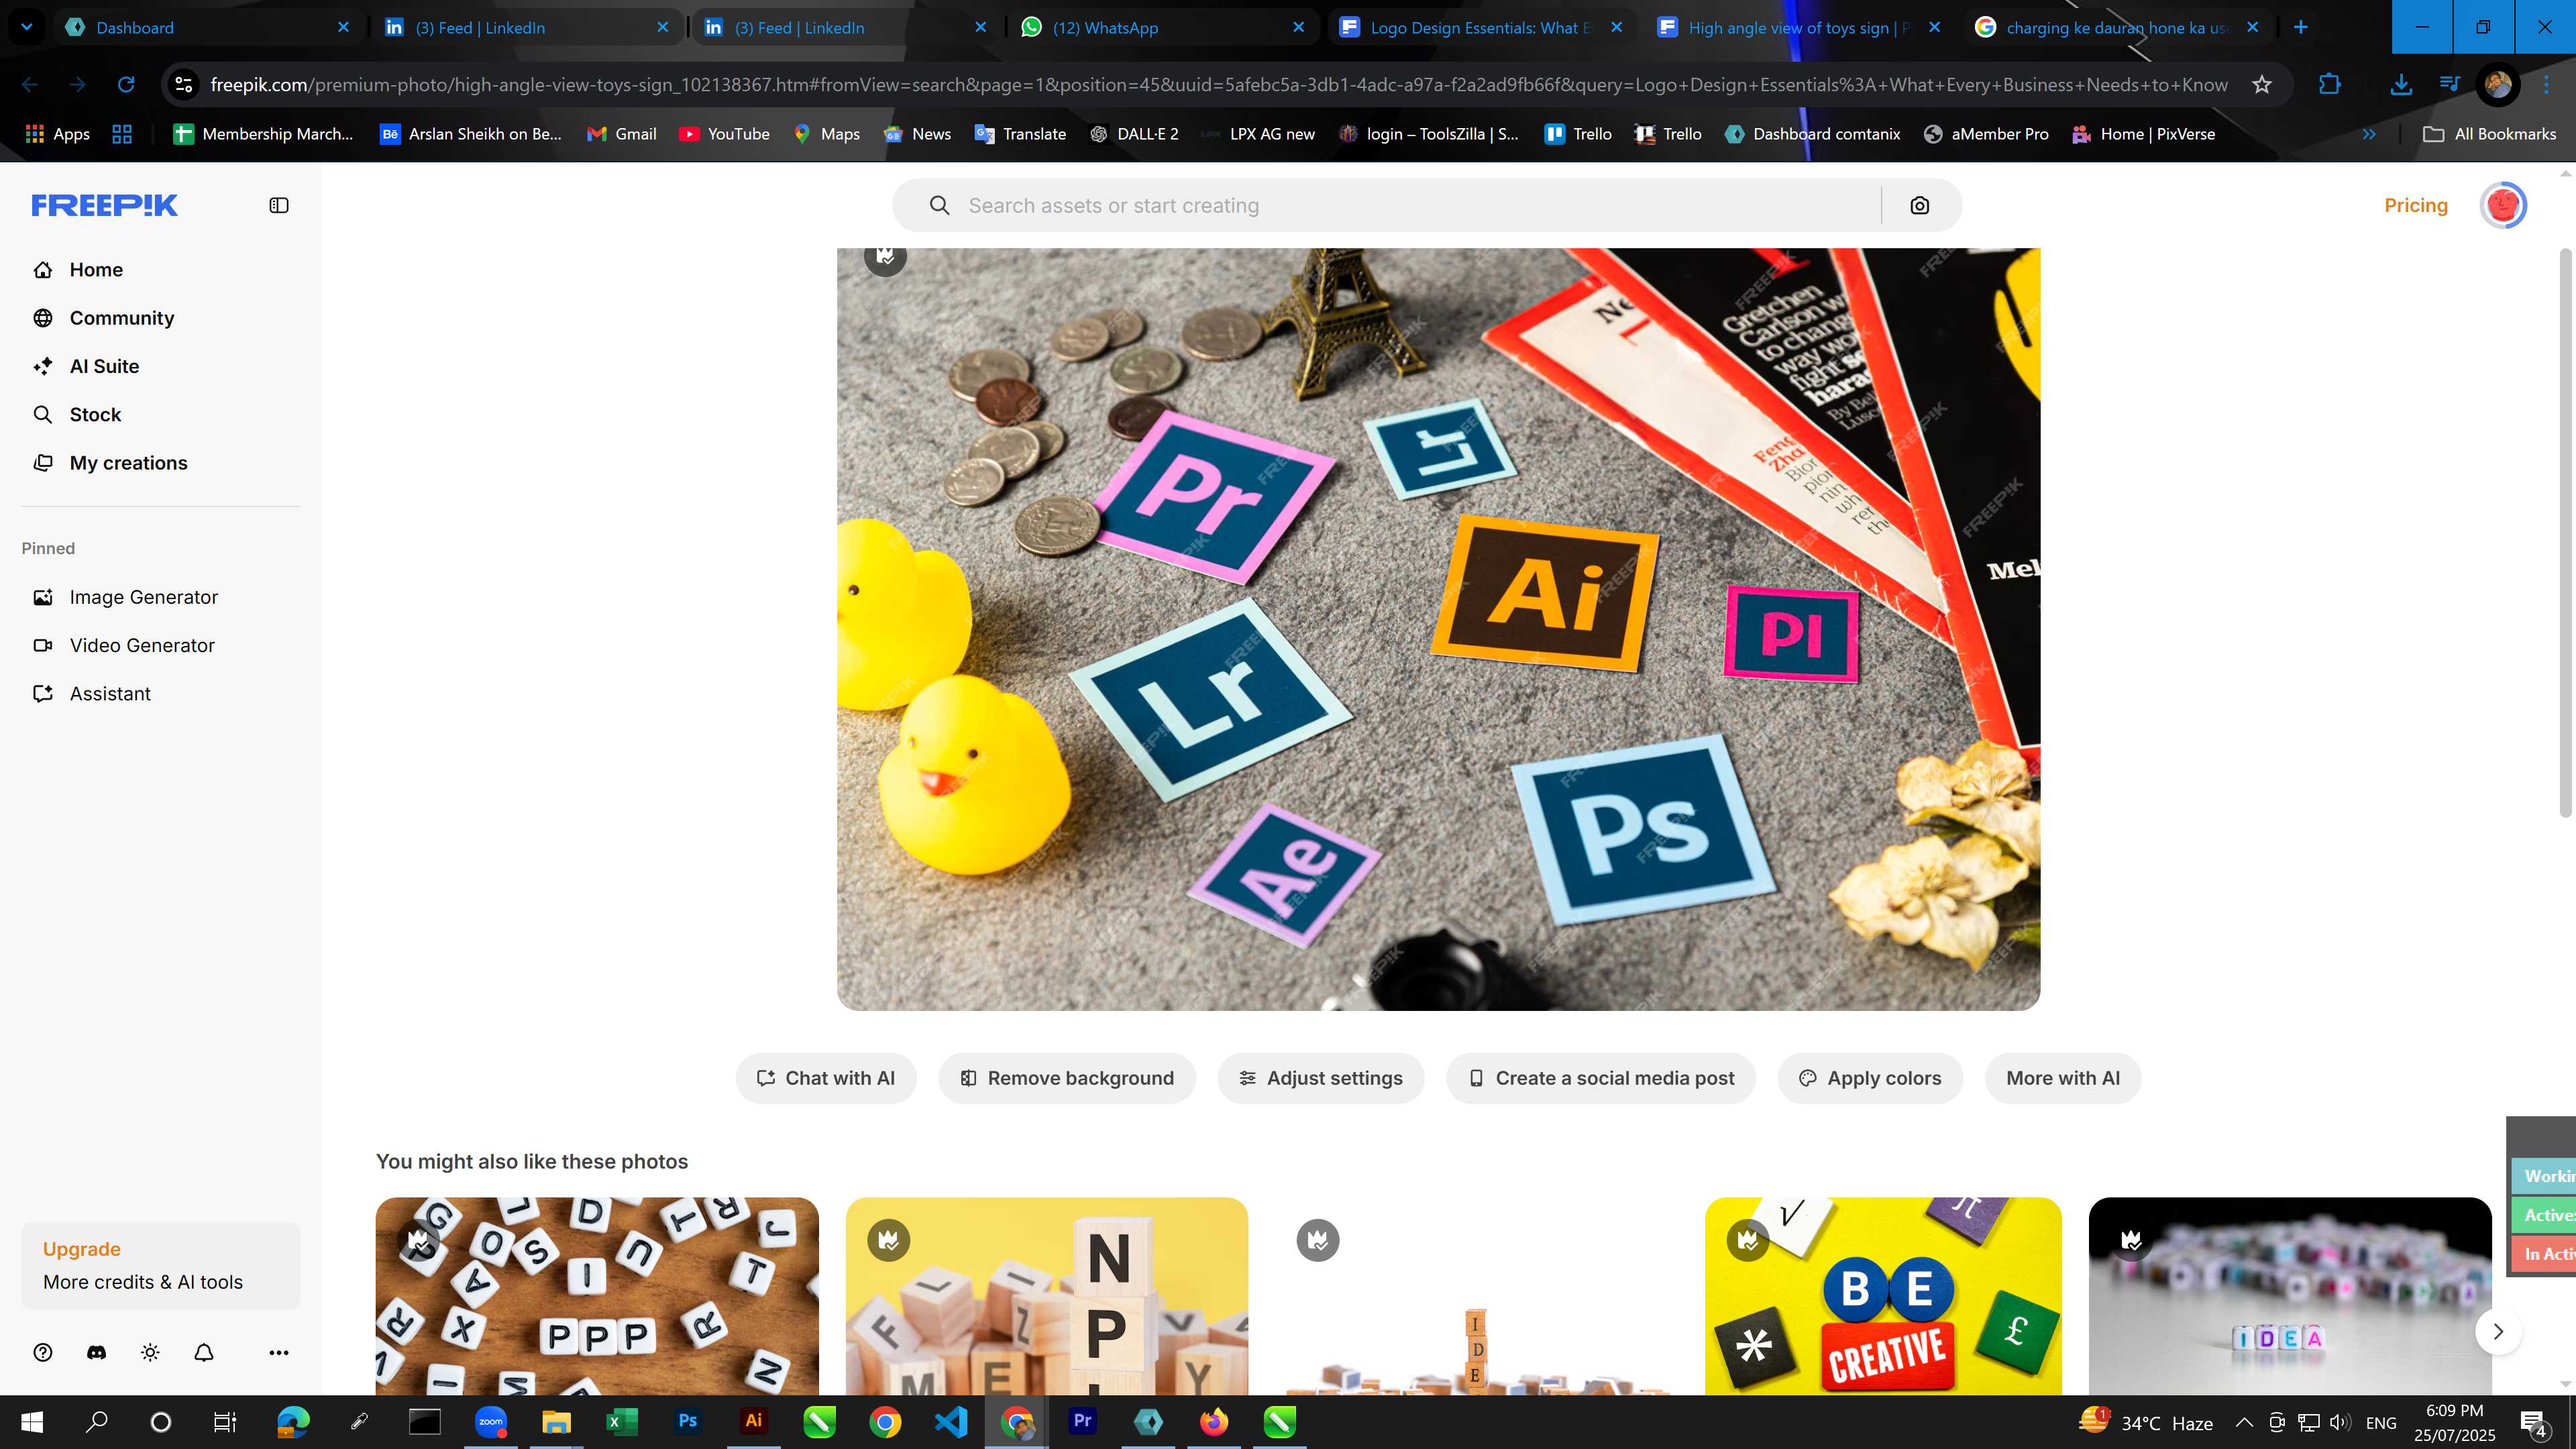Click the browser address bar URL
Image resolution: width=2576 pixels, height=1449 pixels.
point(1218,84)
